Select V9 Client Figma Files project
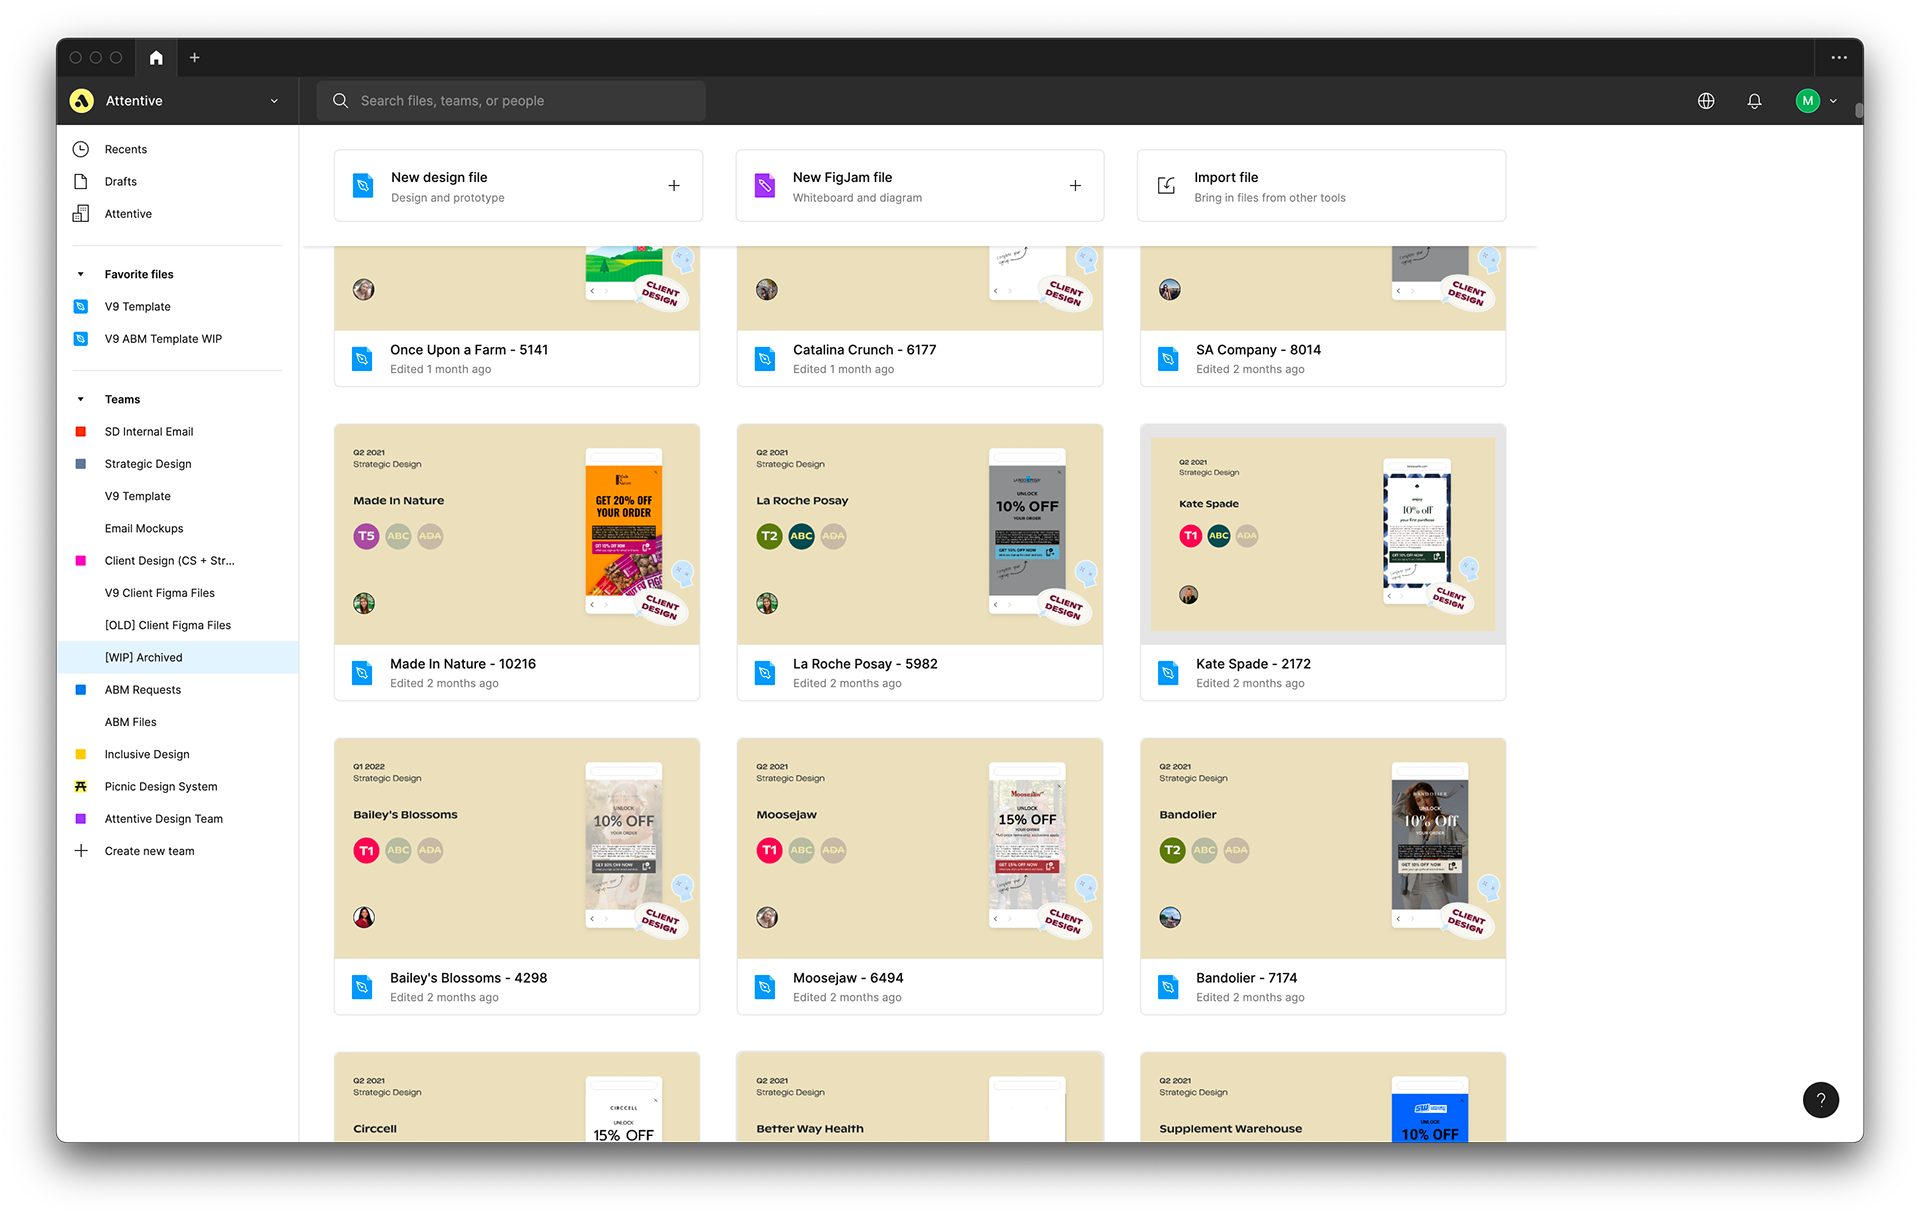This screenshot has height=1217, width=1920. click(160, 593)
